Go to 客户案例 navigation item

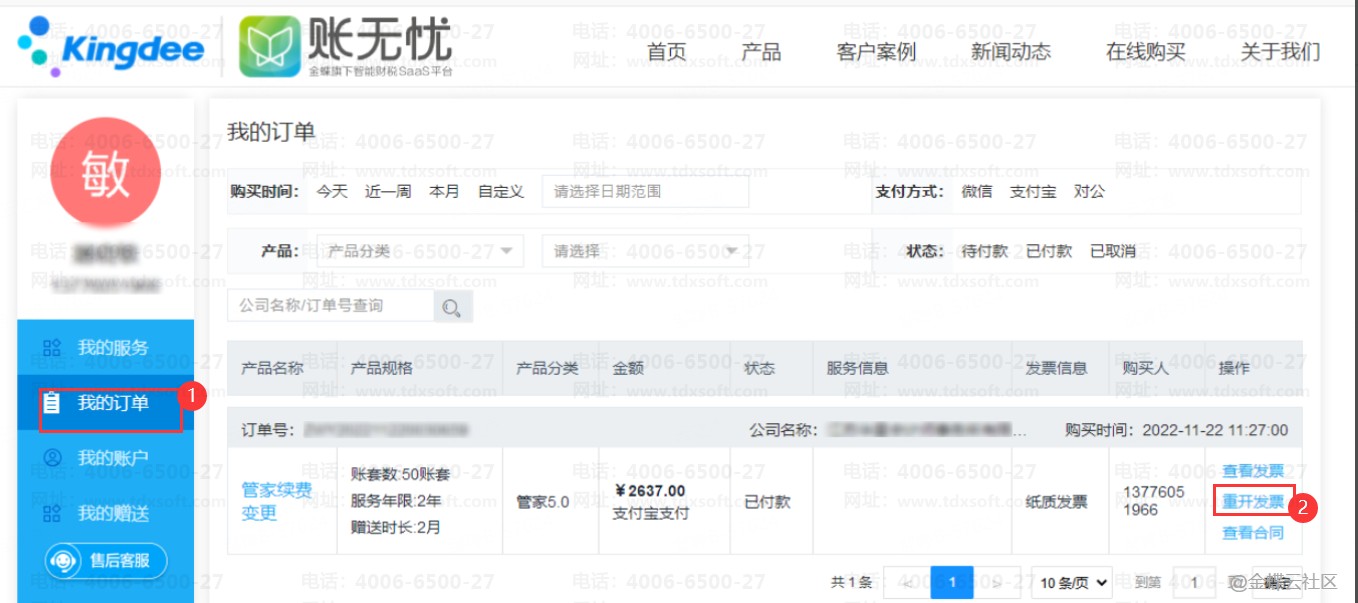click(876, 52)
